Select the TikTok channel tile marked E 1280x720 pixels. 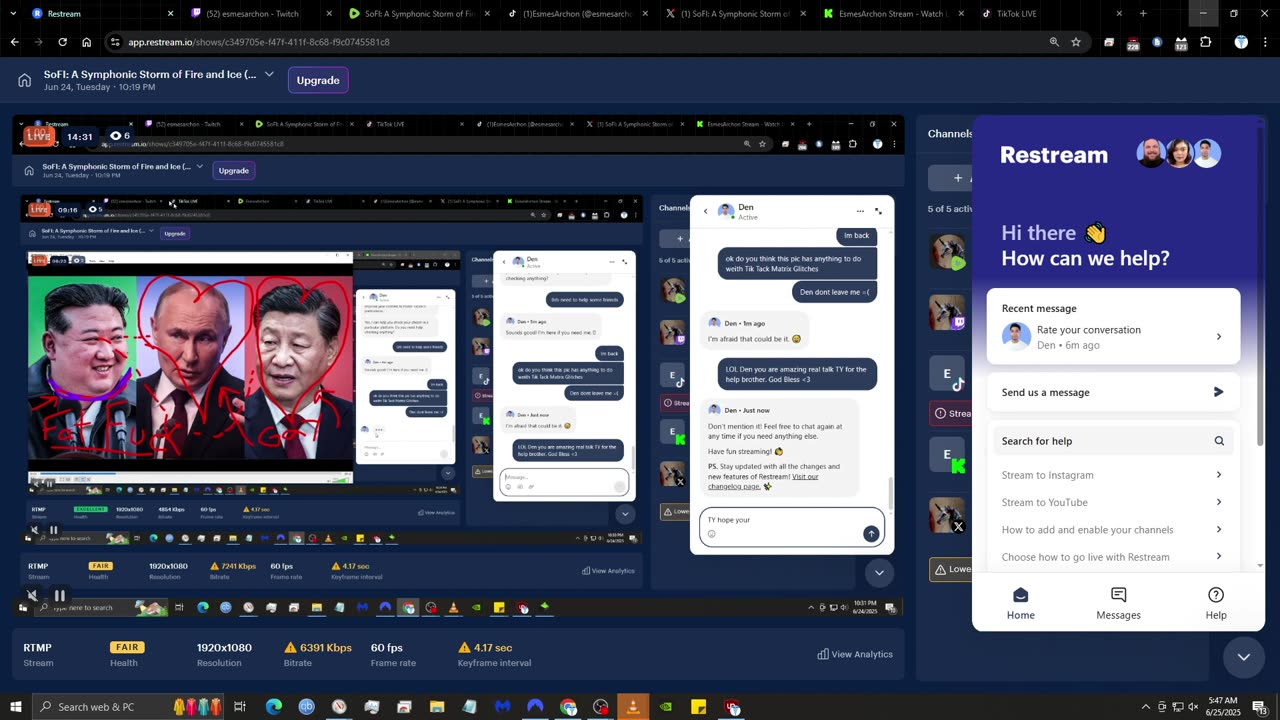tap(947, 374)
